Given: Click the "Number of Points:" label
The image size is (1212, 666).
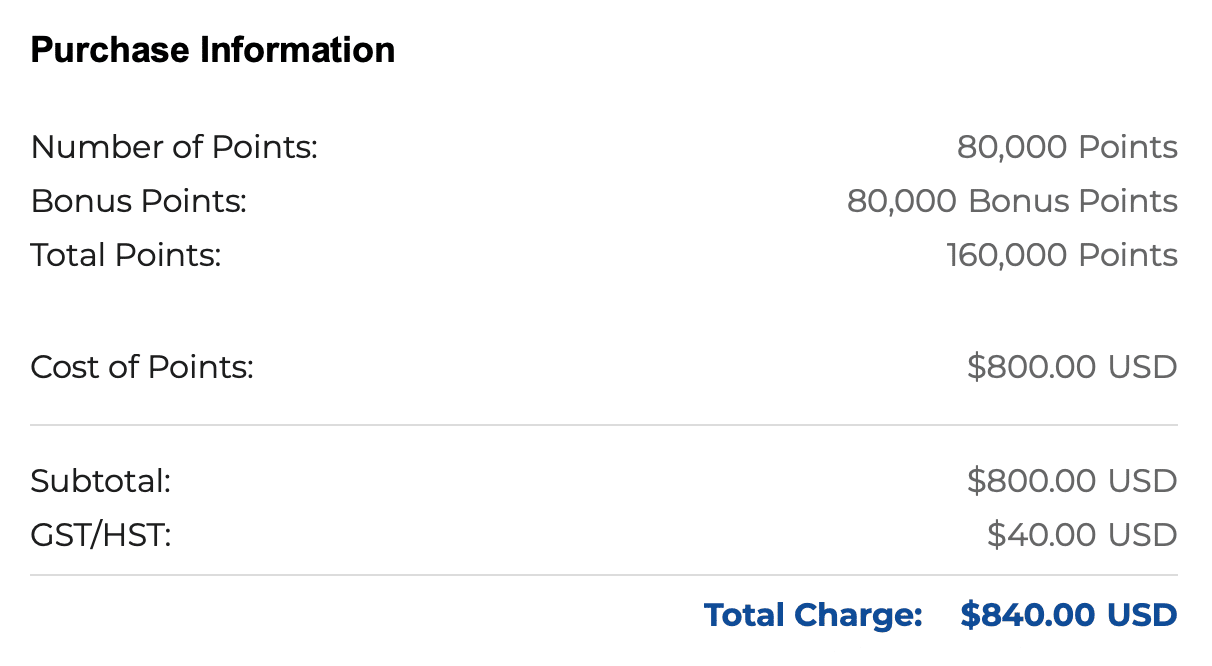Looking at the screenshot, I should [174, 148].
